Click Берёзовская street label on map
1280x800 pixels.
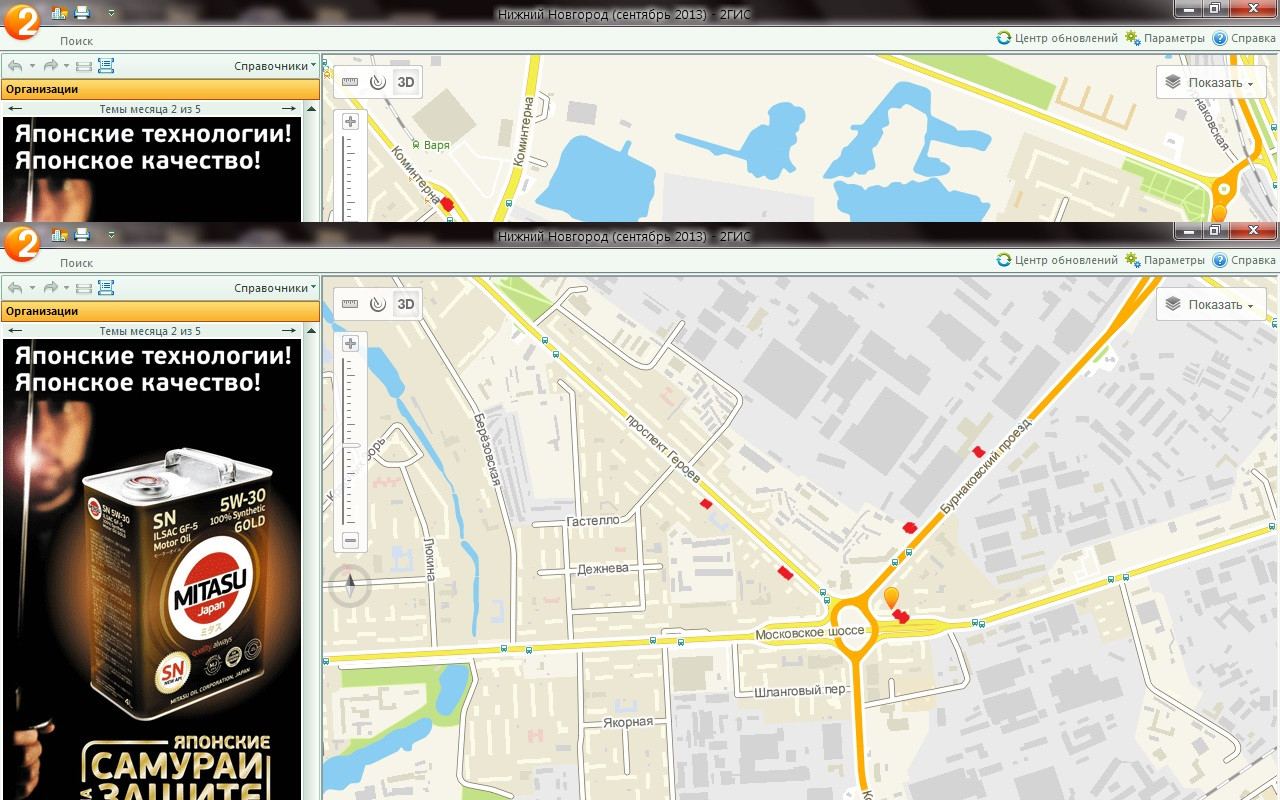click(488, 449)
